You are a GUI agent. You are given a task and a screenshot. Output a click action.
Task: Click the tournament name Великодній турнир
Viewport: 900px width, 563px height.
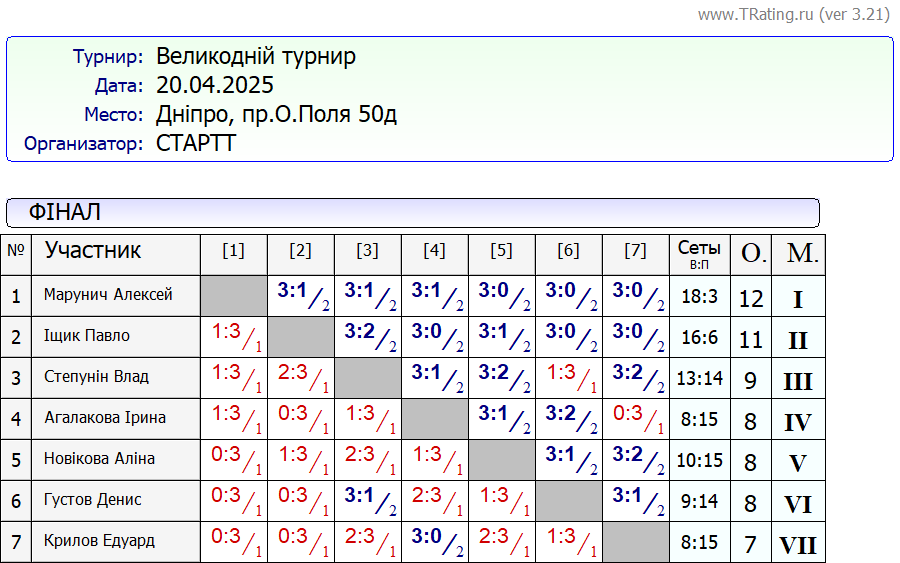(x=256, y=57)
